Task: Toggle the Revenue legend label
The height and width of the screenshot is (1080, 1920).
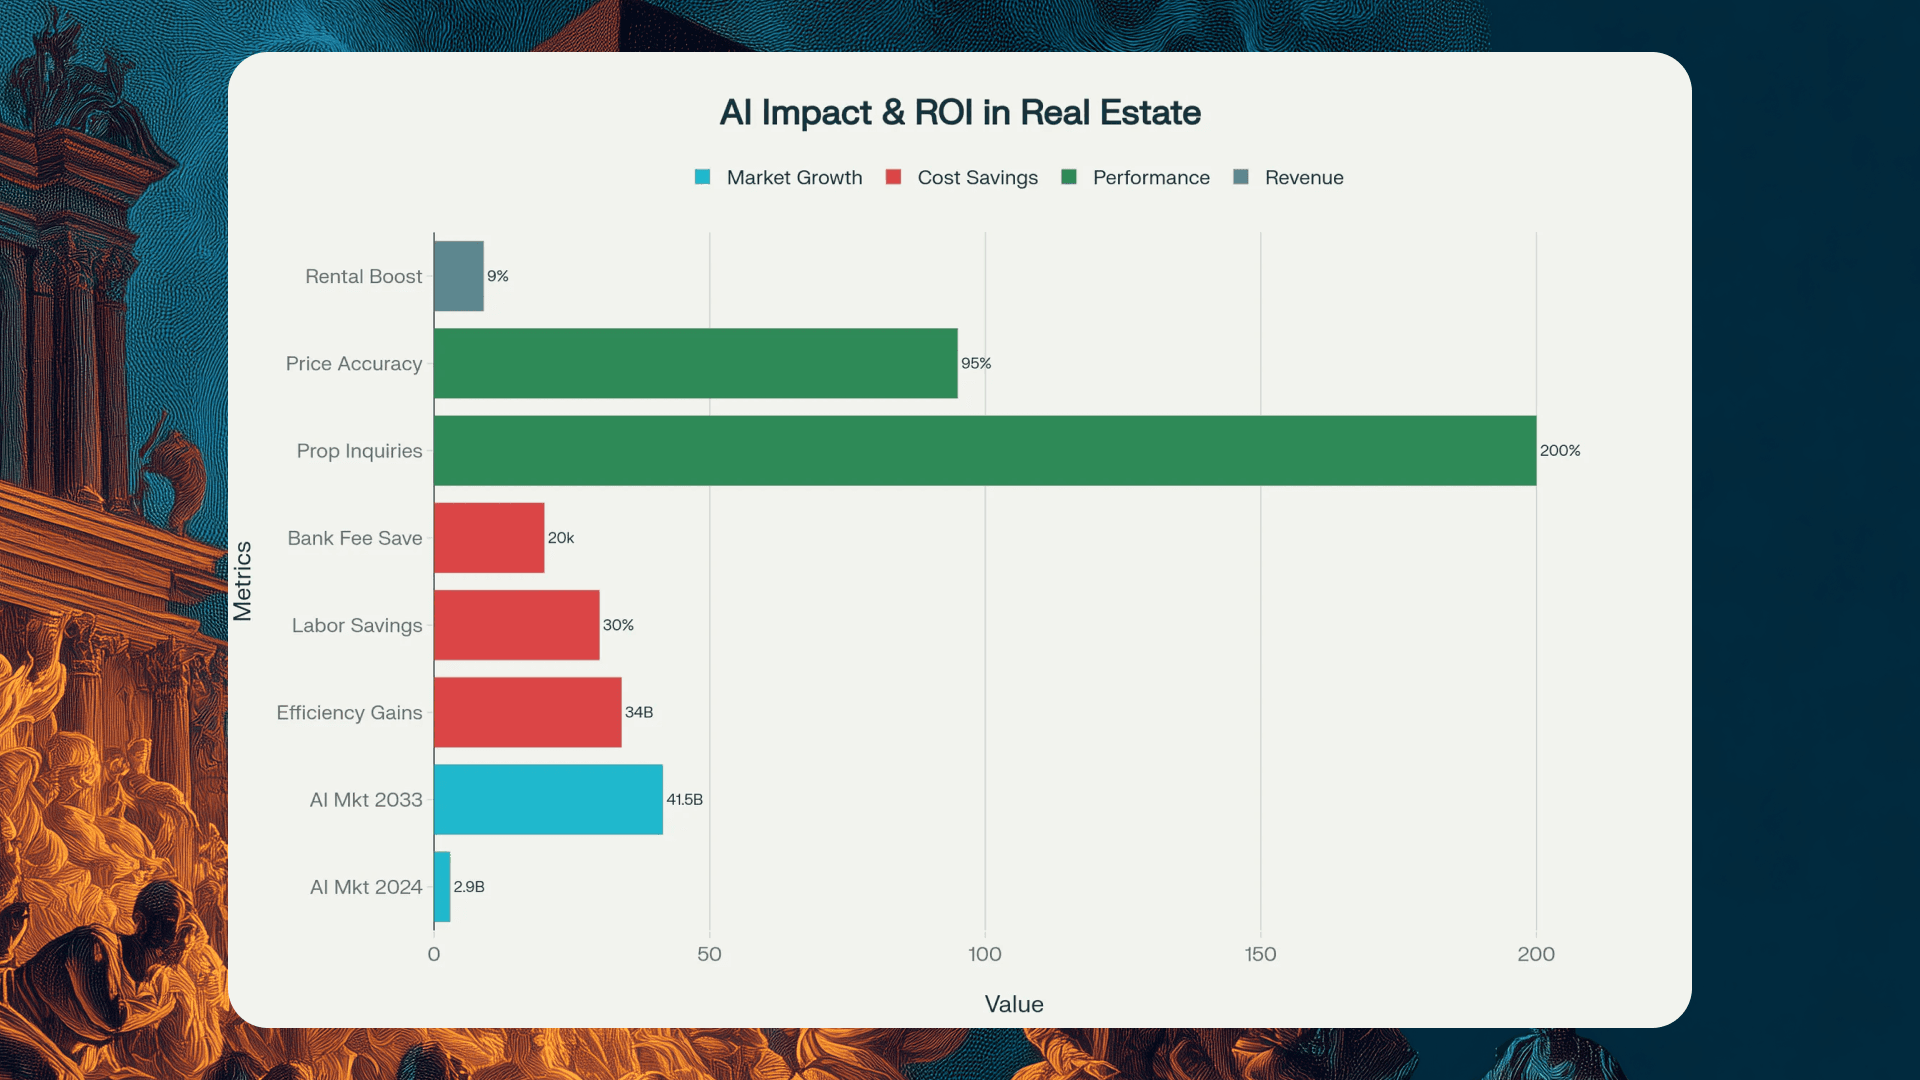Action: 1304,178
